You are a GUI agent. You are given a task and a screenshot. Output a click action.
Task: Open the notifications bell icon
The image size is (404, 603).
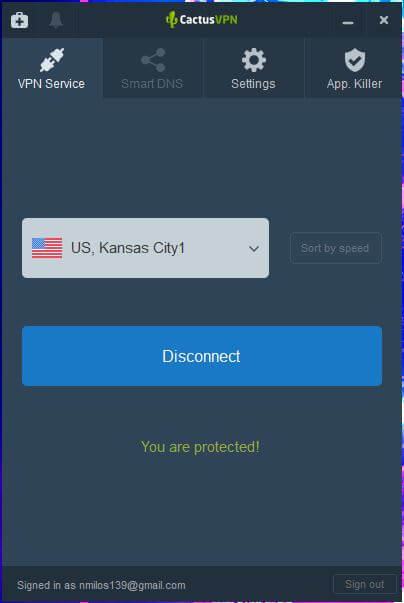(56, 20)
